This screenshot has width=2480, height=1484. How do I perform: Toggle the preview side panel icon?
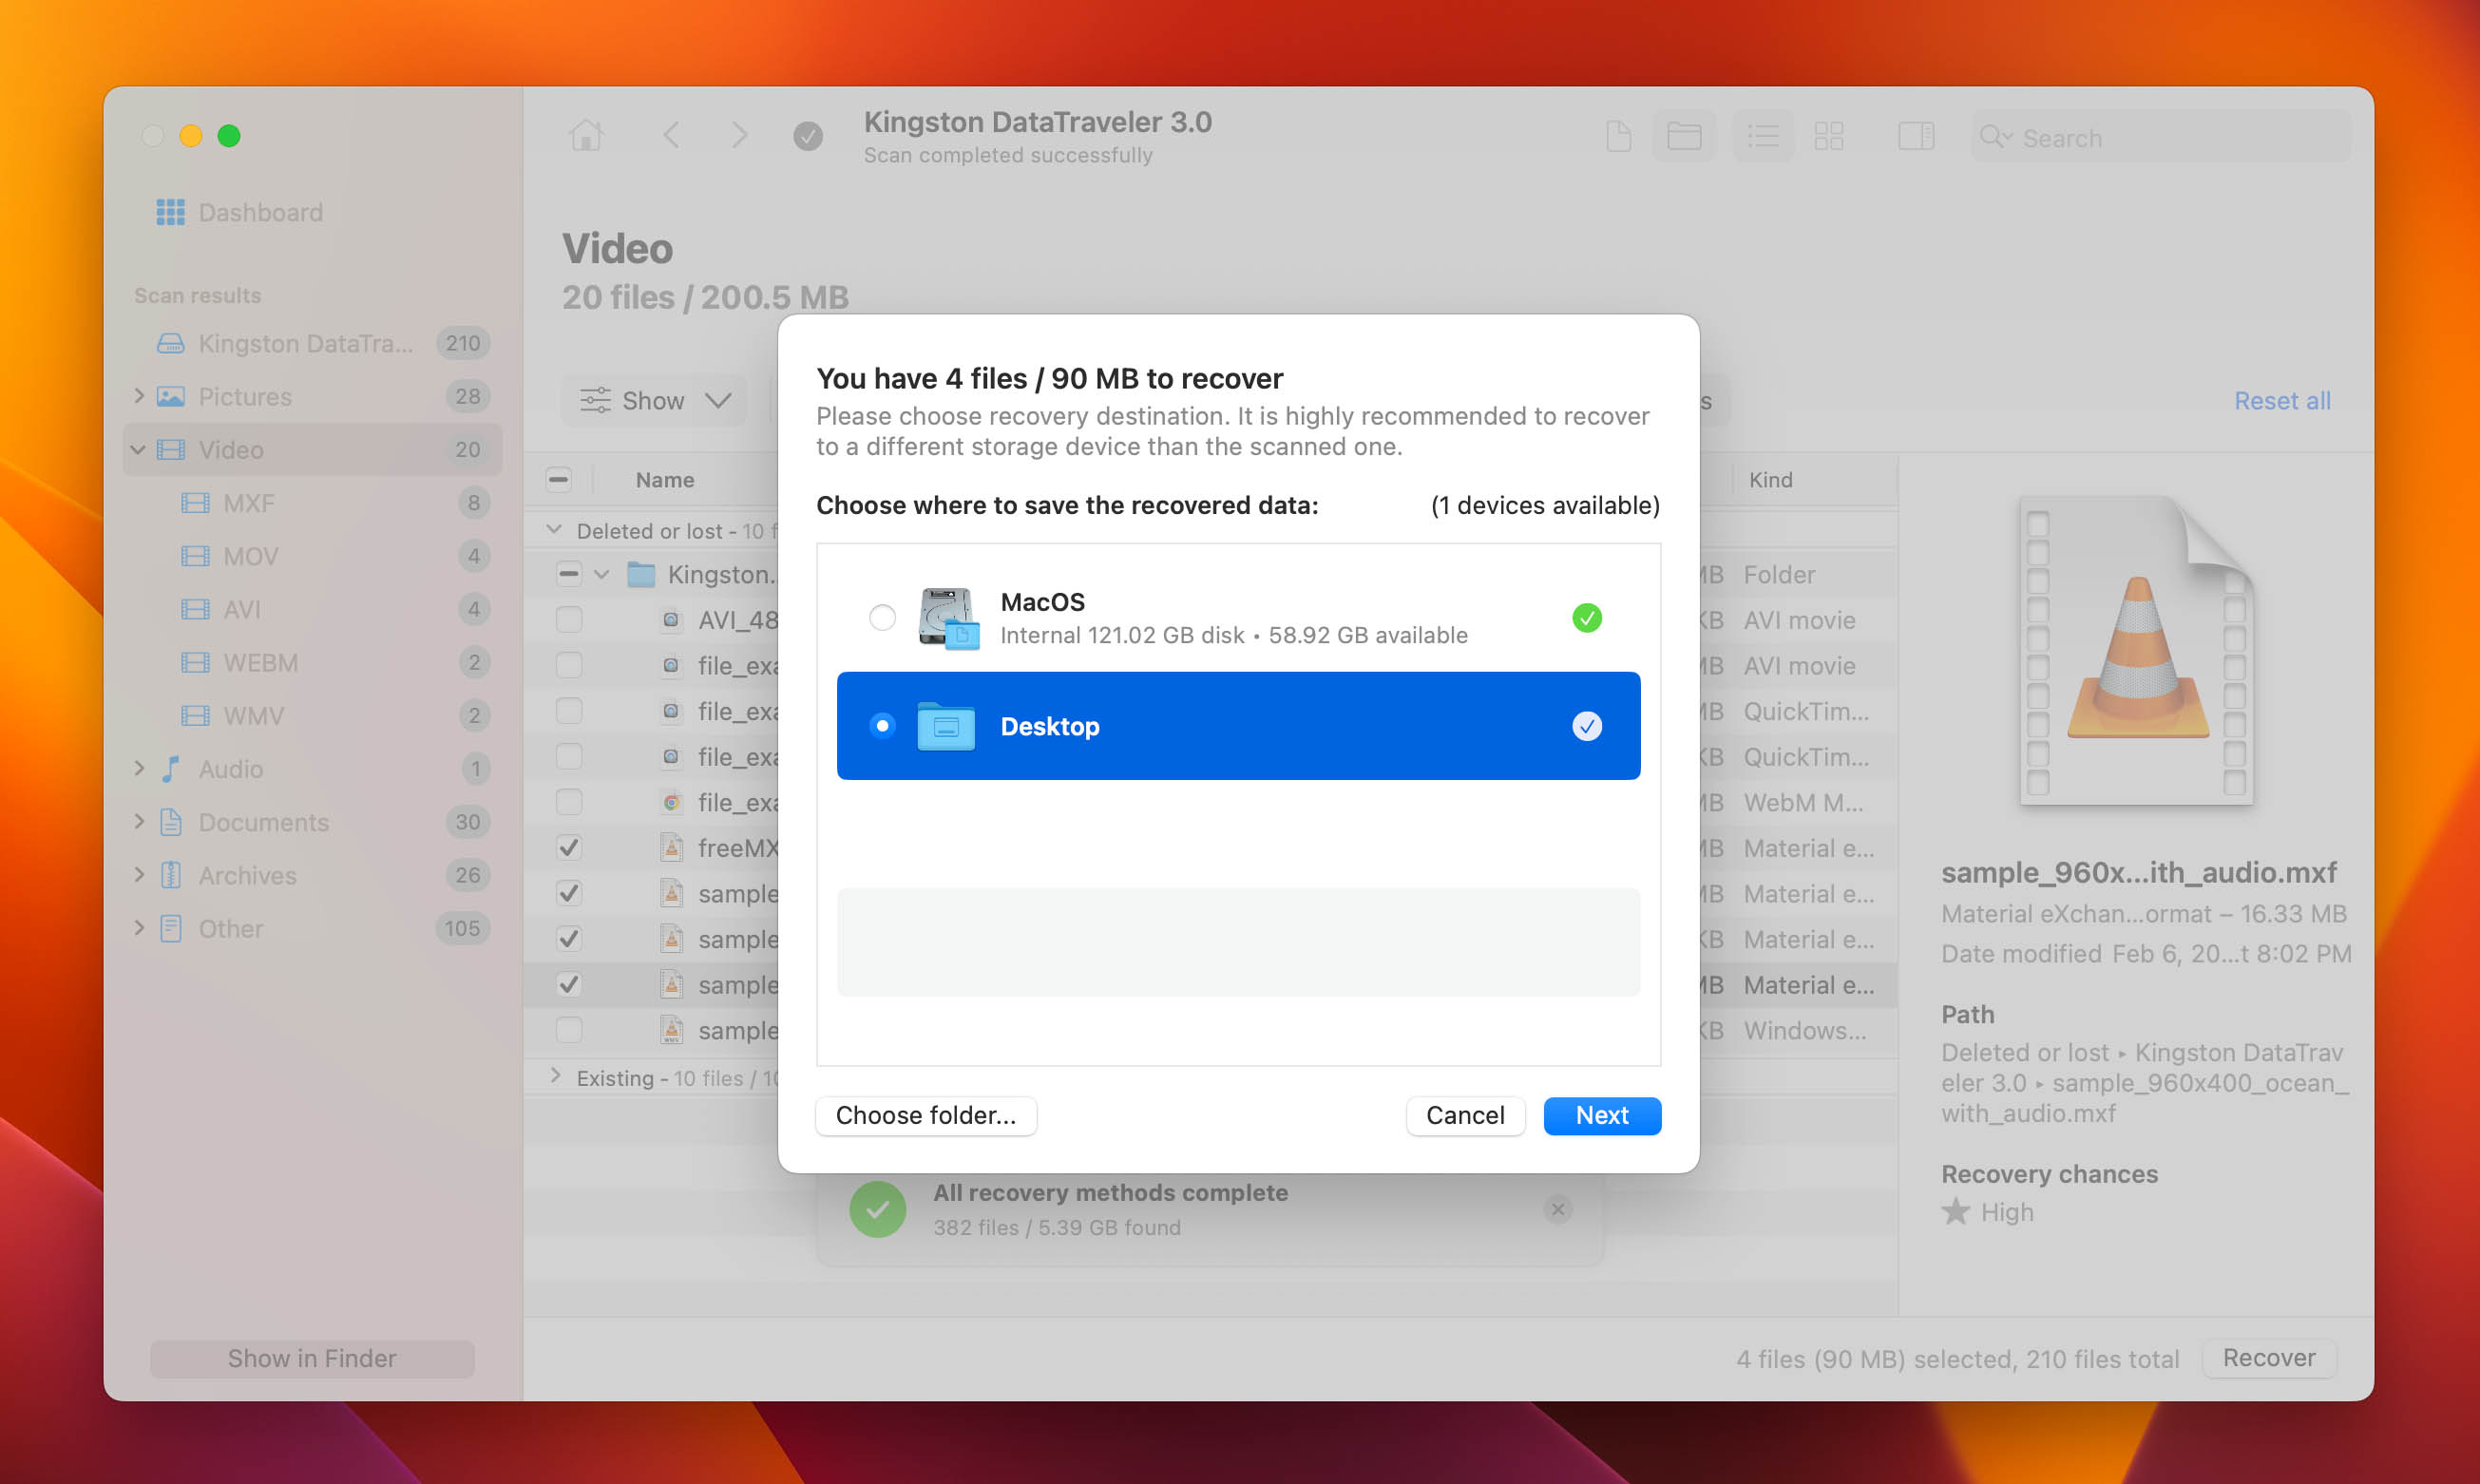1916,136
